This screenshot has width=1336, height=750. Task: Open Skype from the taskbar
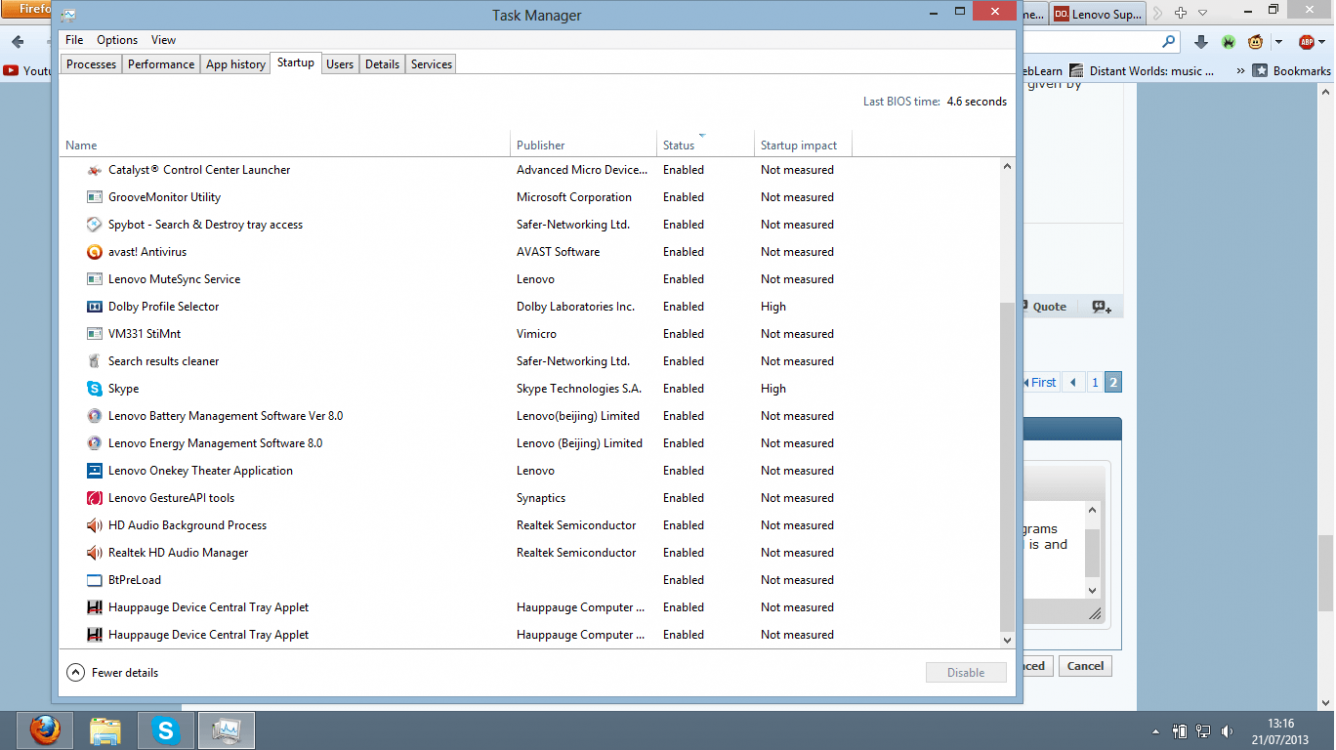[166, 731]
